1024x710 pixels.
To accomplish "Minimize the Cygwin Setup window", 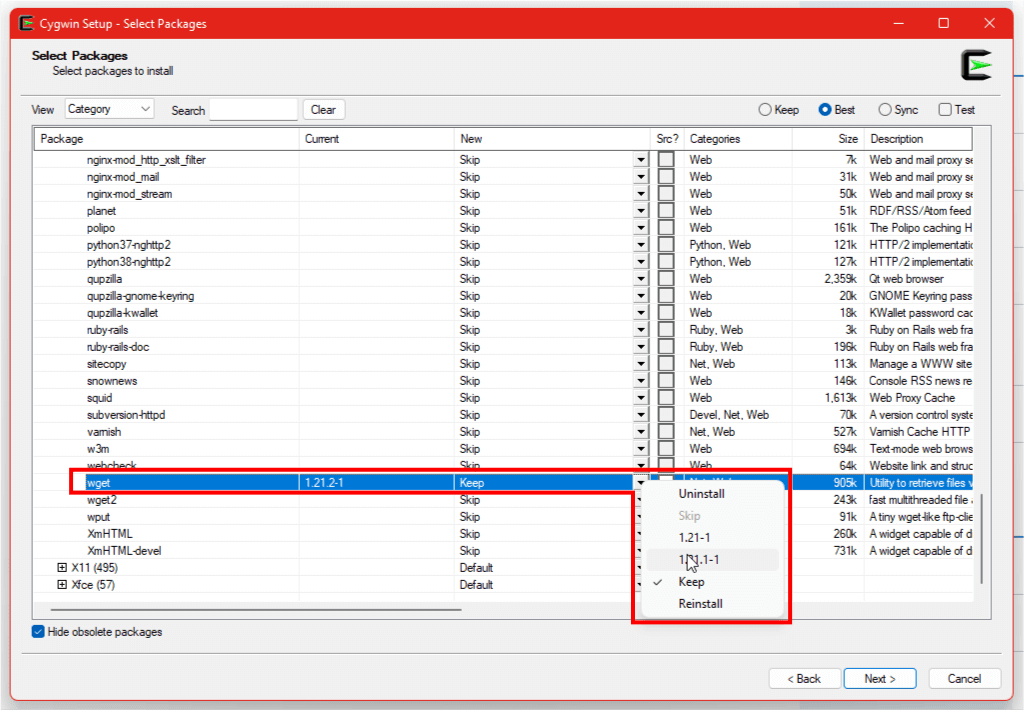I will pos(899,24).
